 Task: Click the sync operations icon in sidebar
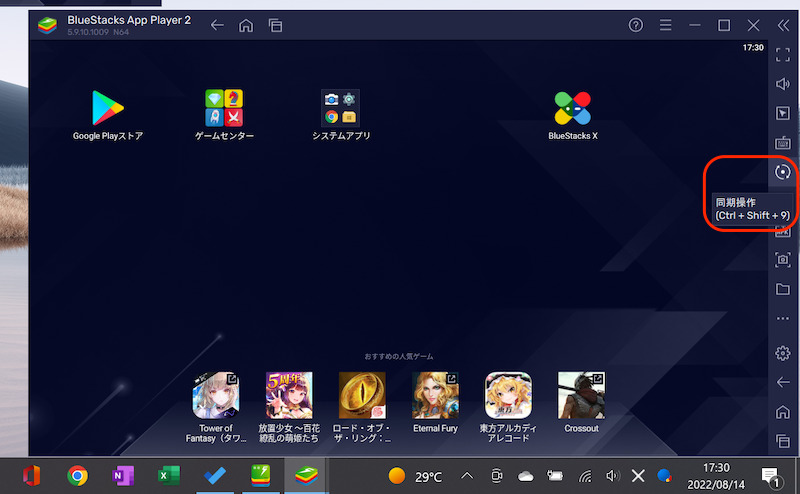(783, 172)
